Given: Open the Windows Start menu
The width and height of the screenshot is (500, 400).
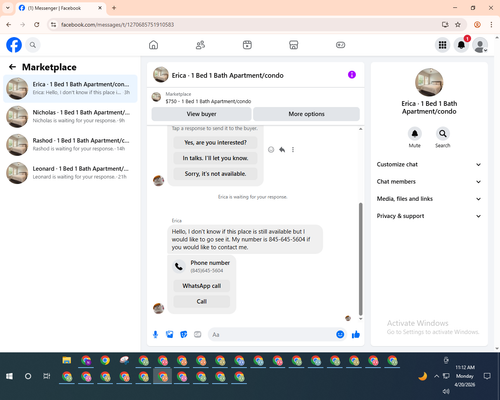Looking at the screenshot, I should (x=9, y=376).
